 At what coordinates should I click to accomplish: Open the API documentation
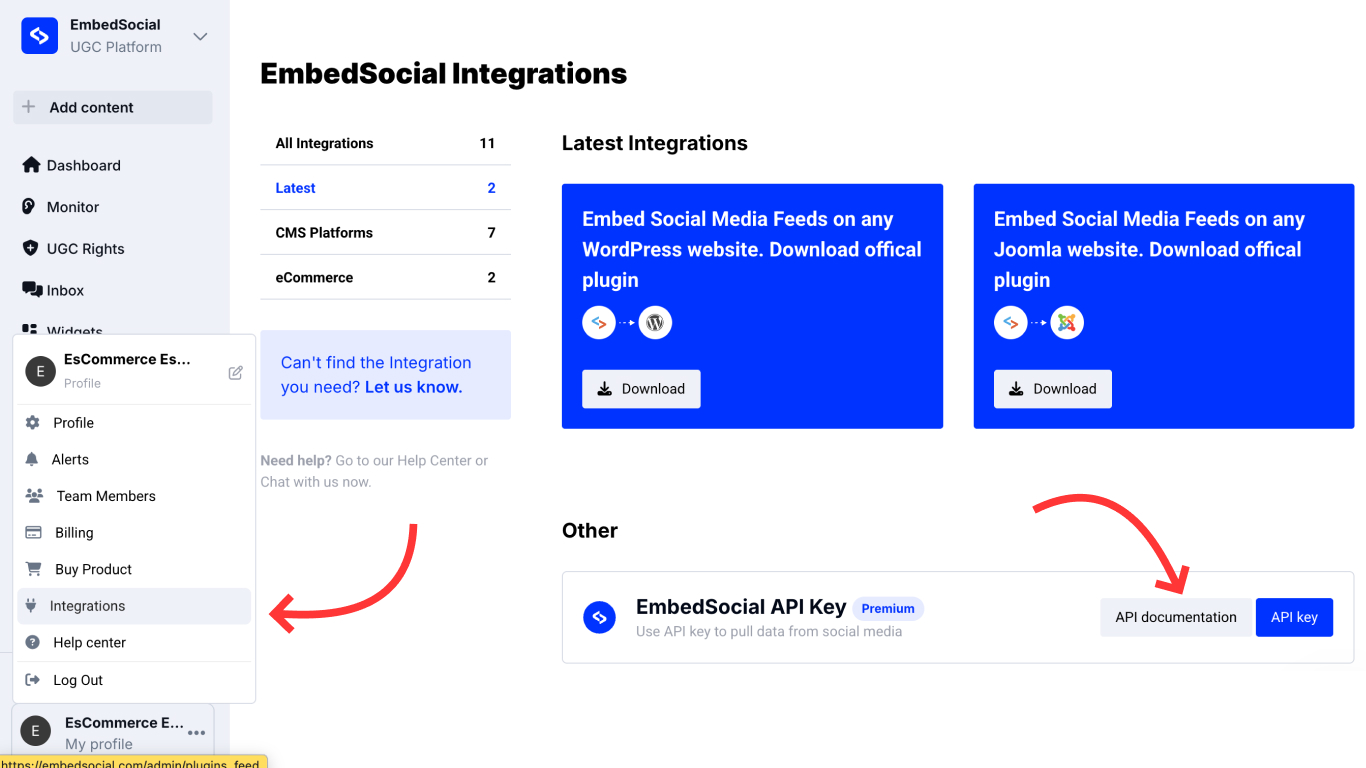click(x=1176, y=617)
